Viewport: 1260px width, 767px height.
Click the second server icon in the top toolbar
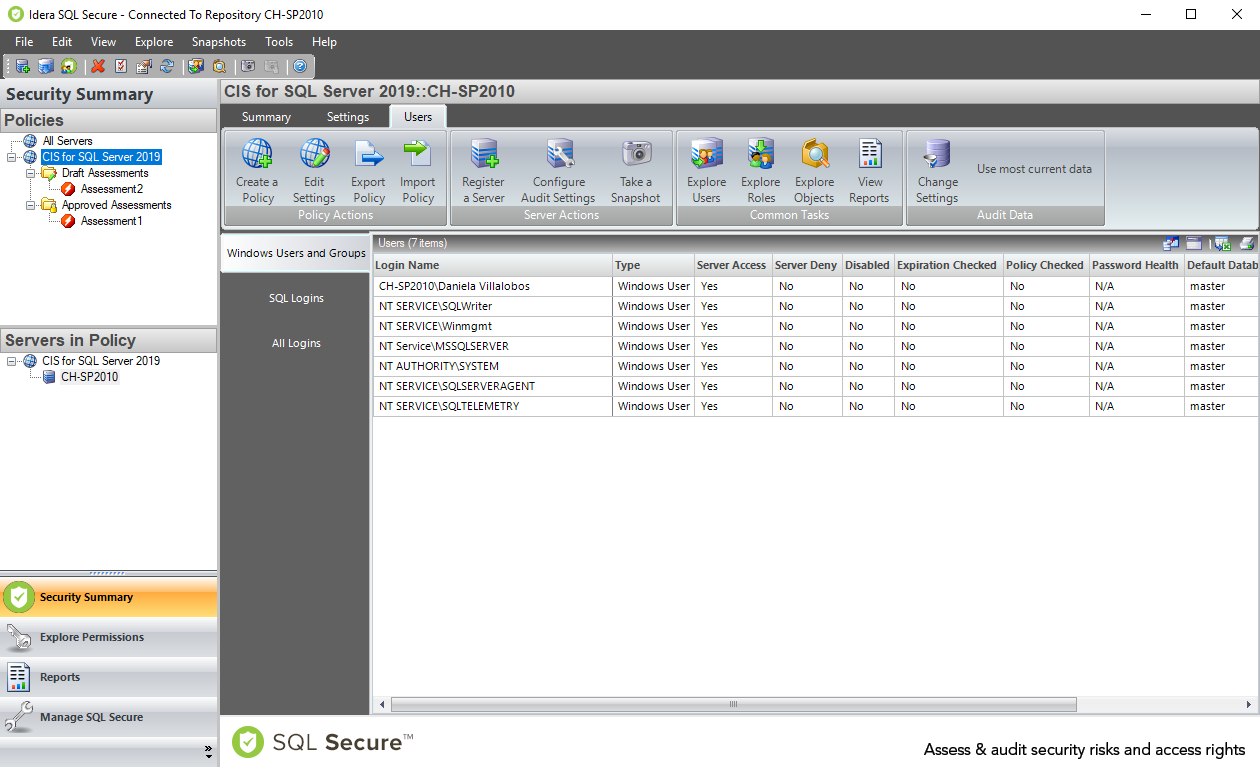coord(46,66)
